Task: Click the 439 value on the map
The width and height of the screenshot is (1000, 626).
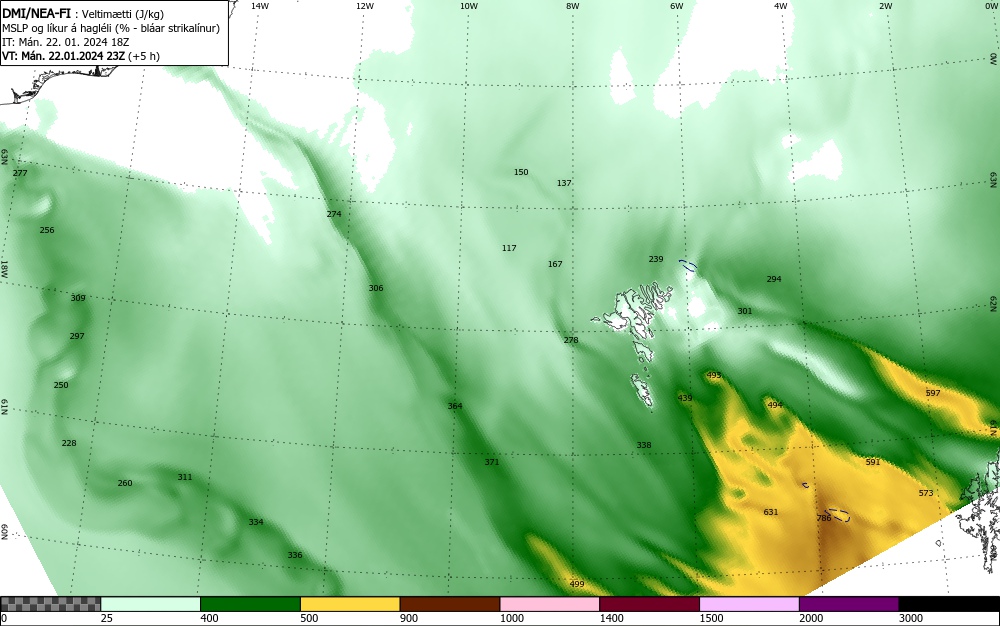Action: pos(684,398)
